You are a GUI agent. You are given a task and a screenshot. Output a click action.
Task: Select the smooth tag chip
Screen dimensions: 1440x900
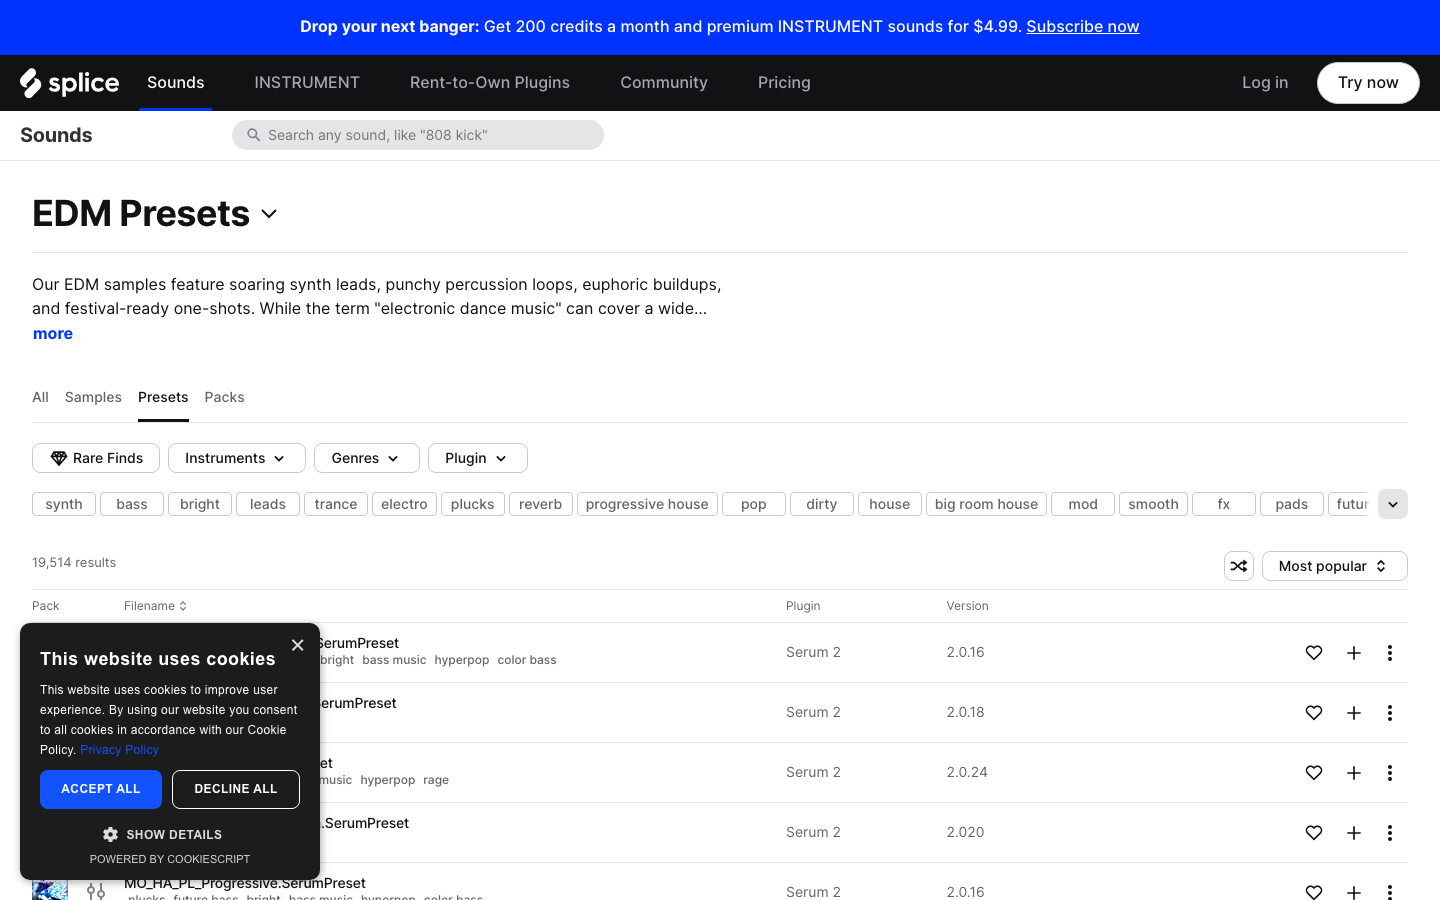tap(1154, 504)
